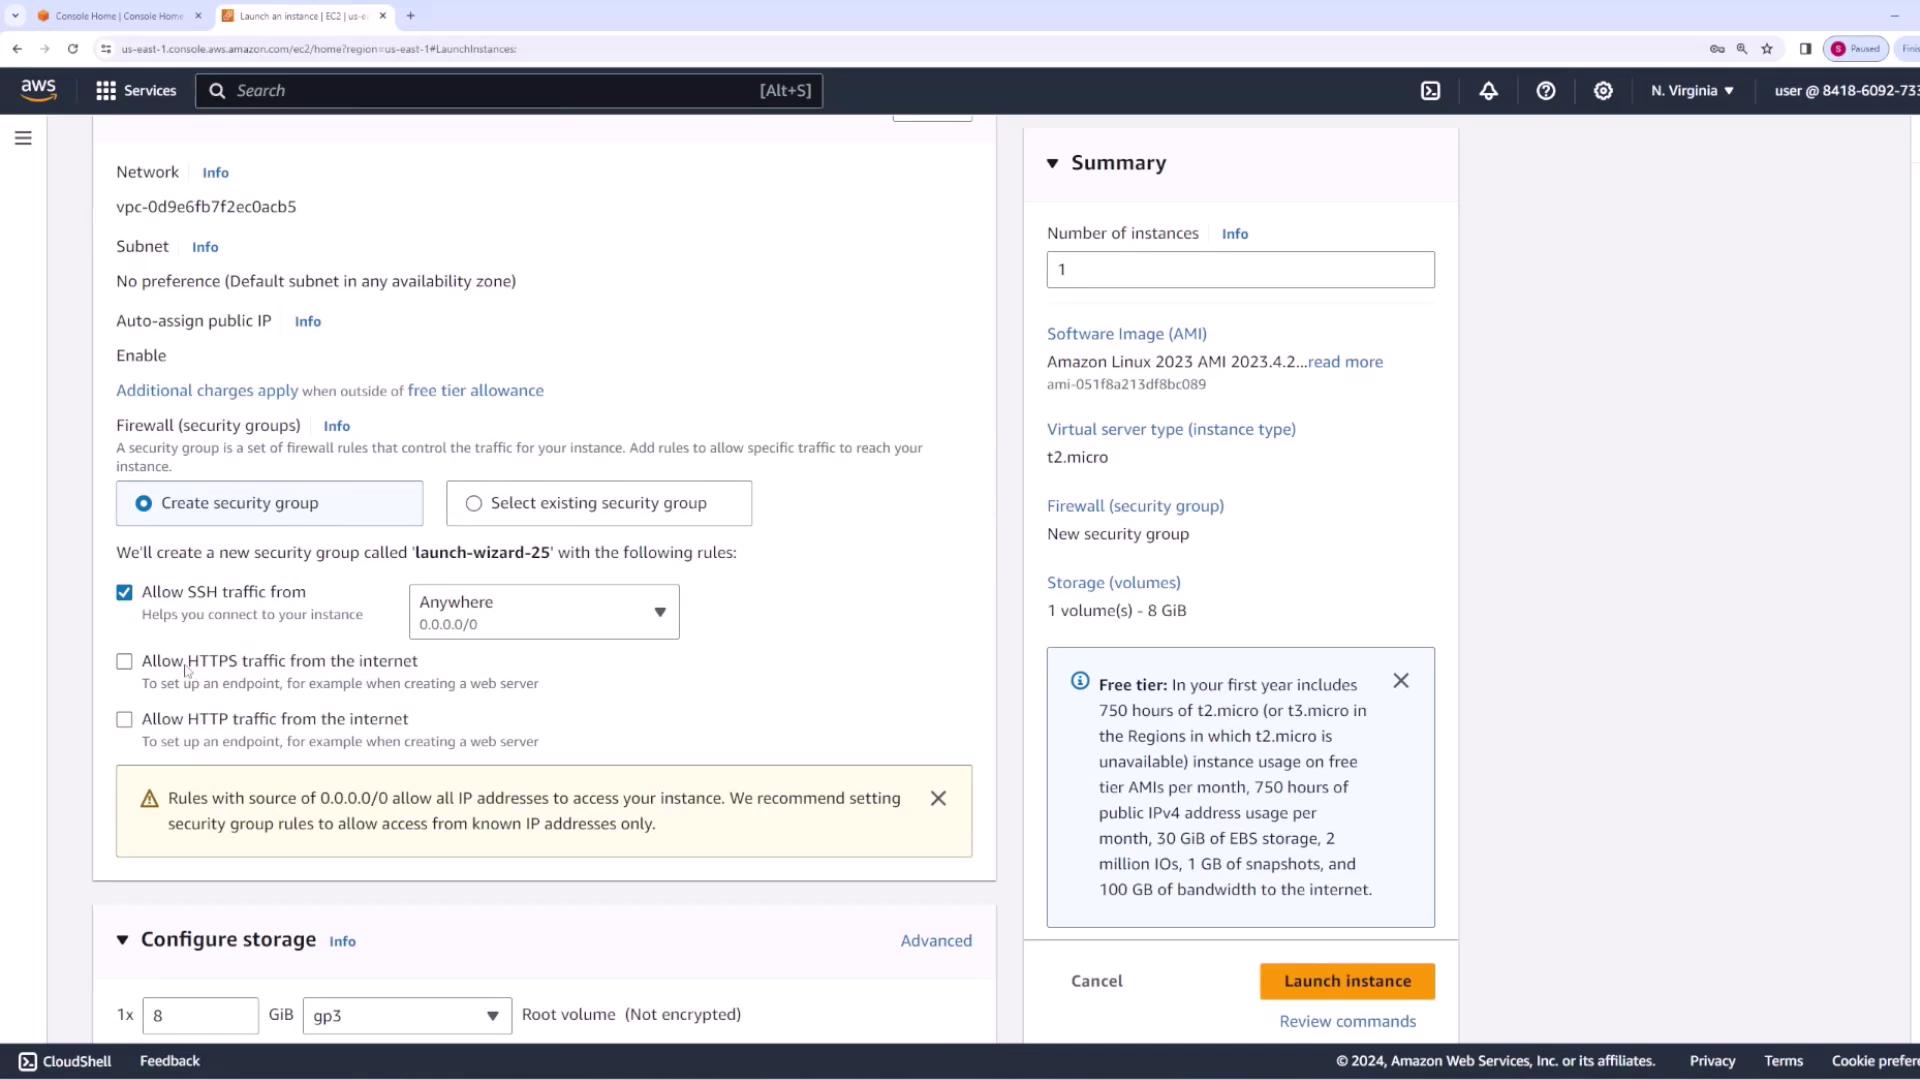Close the Free tier info box

click(1400, 681)
